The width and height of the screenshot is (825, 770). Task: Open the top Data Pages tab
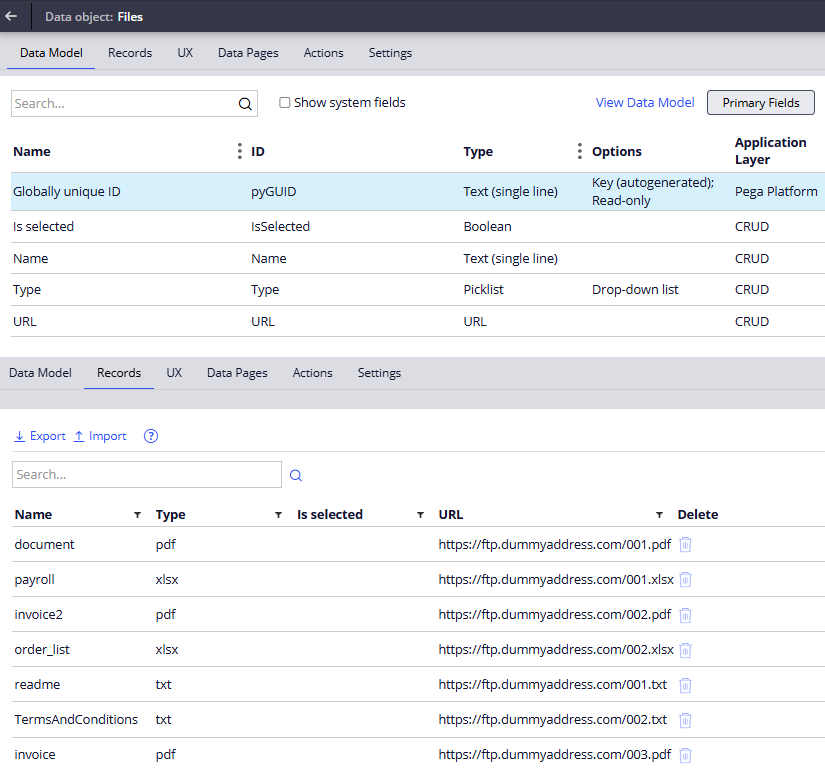[248, 53]
